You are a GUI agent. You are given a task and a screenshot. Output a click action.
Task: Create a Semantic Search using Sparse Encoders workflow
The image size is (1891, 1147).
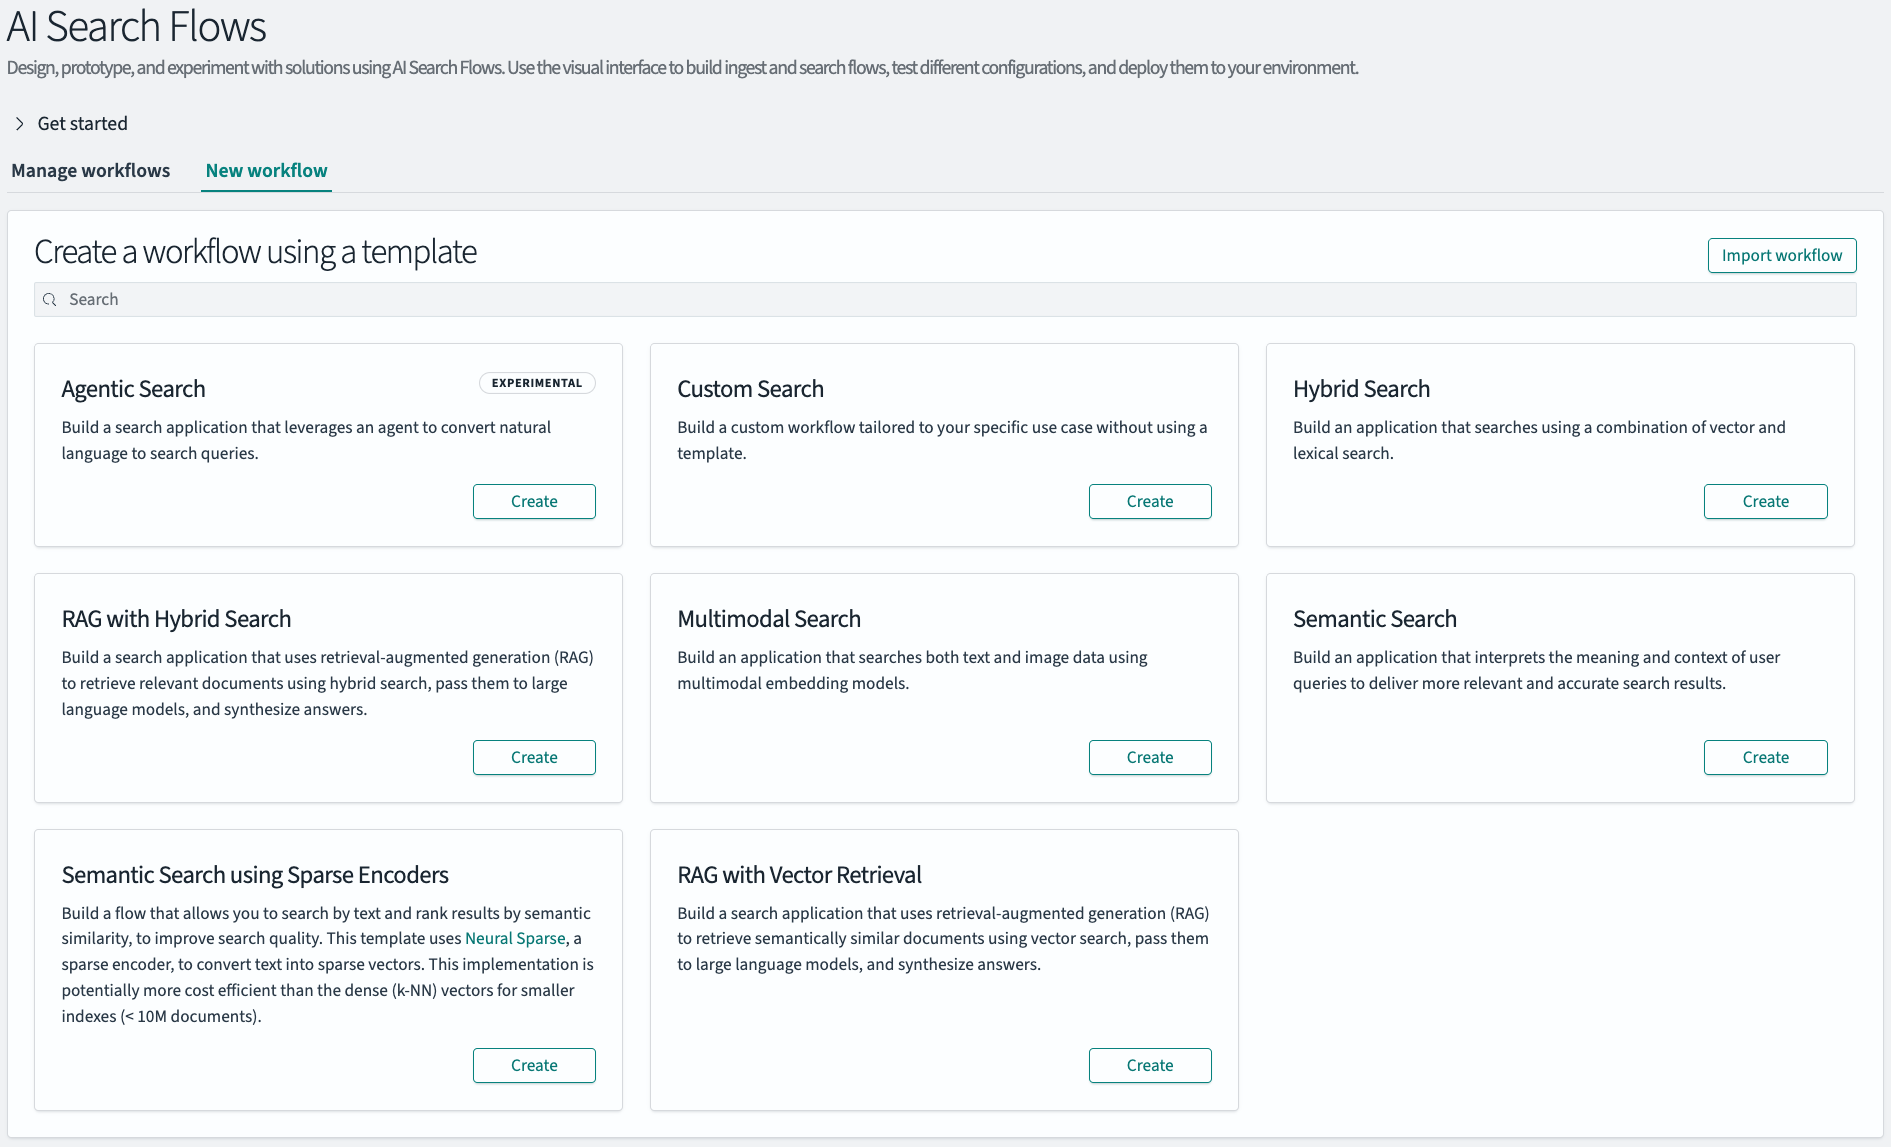click(534, 1065)
